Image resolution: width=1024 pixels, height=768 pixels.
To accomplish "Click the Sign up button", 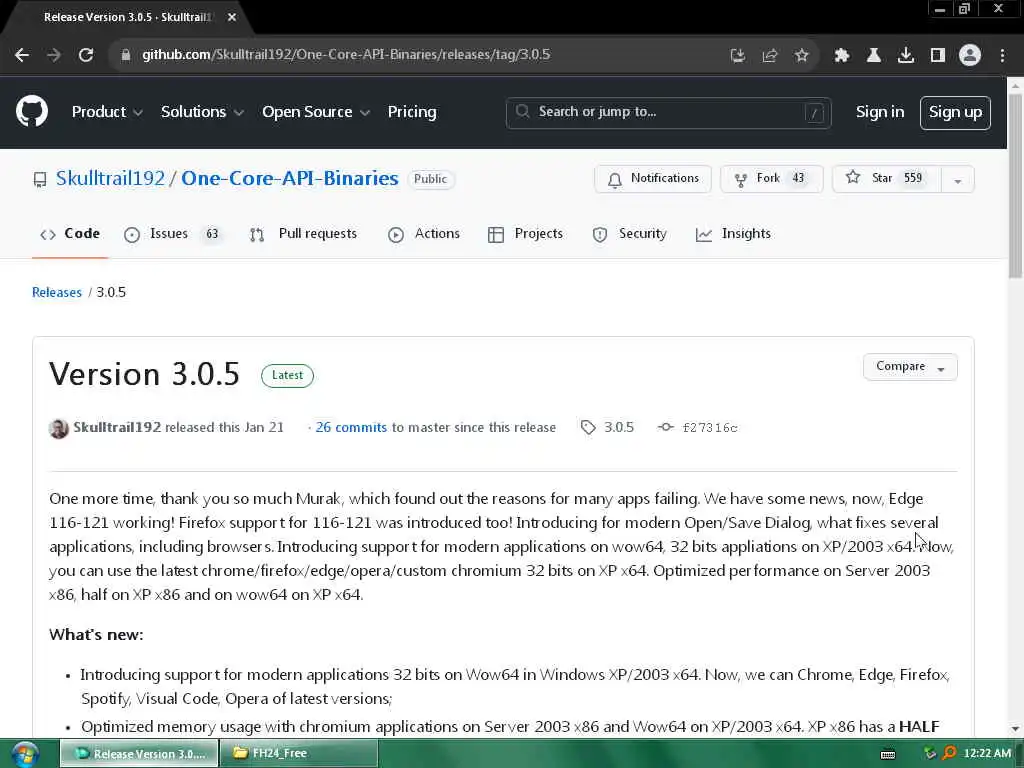I will tap(955, 112).
